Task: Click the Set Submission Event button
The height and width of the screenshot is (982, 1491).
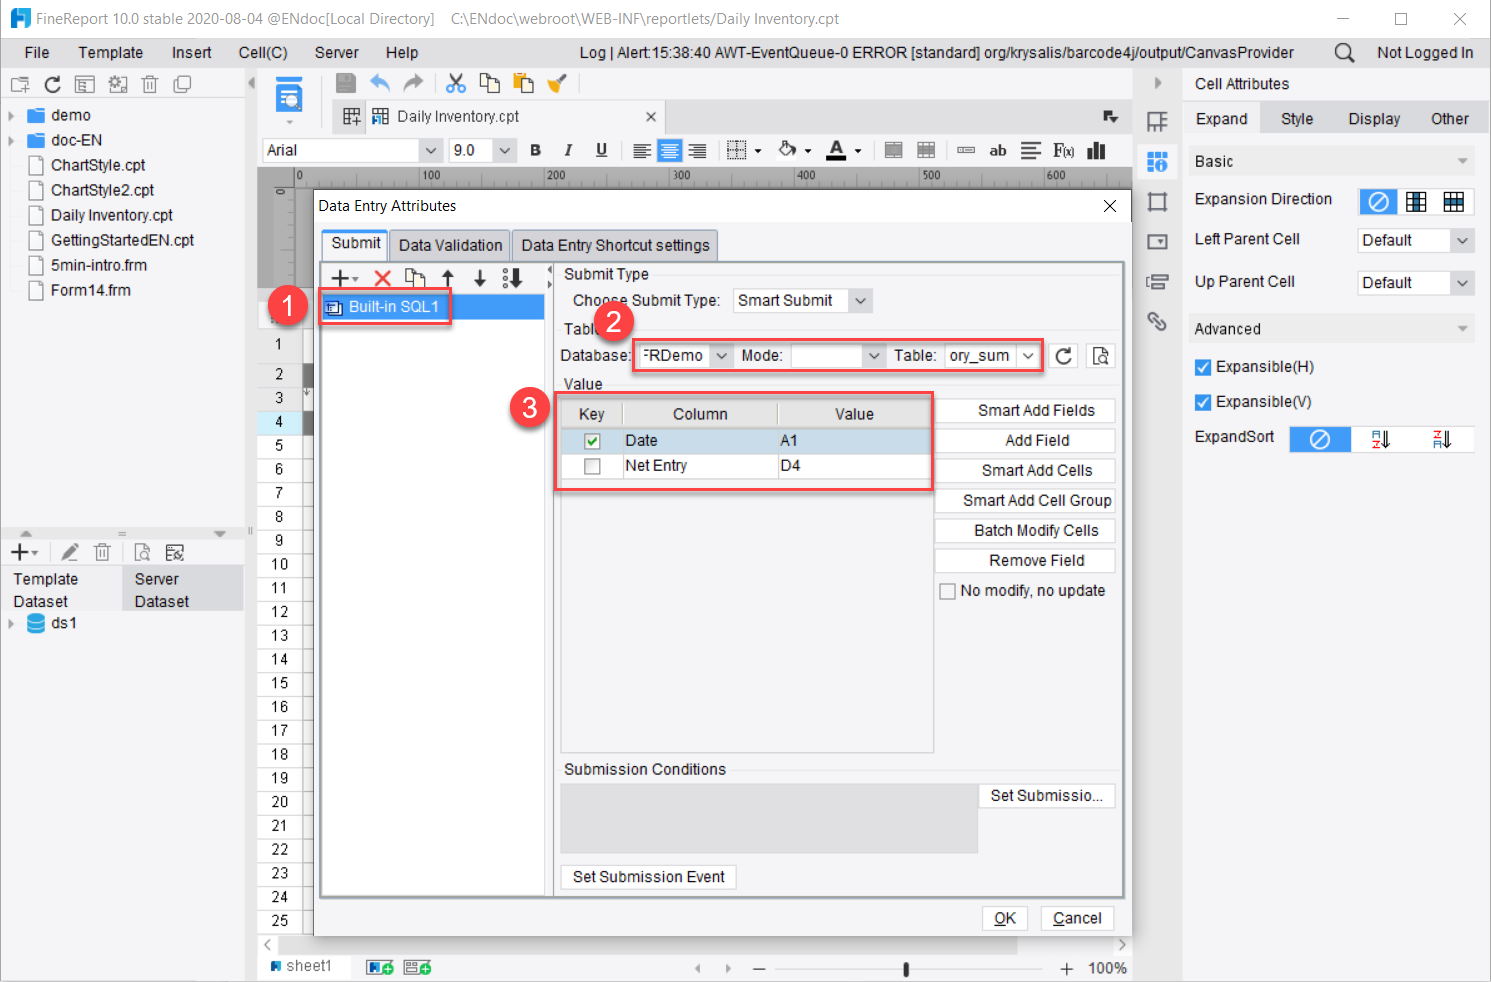Action: (647, 877)
